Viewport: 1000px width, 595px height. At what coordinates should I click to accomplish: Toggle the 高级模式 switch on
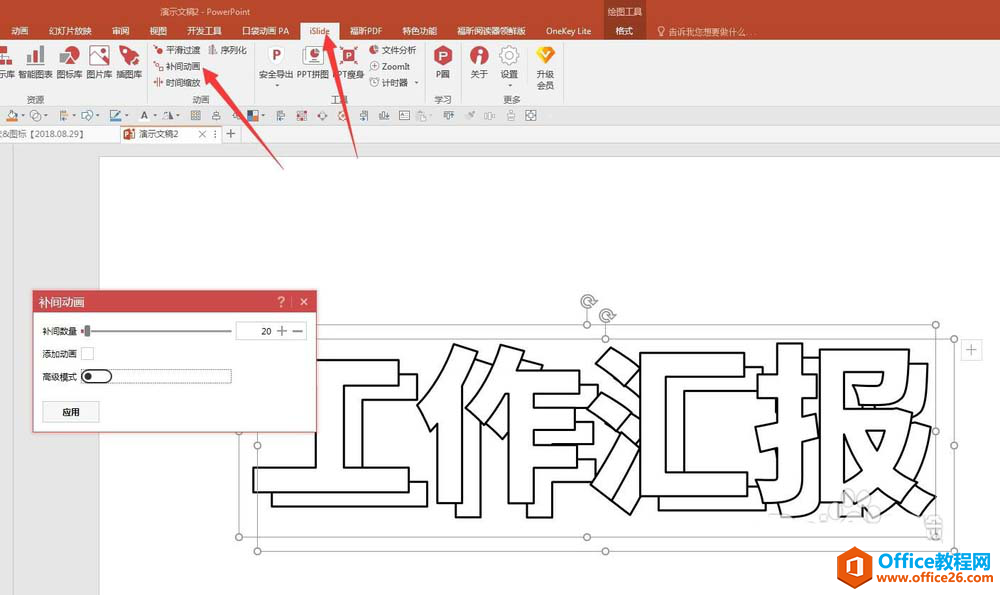click(98, 376)
